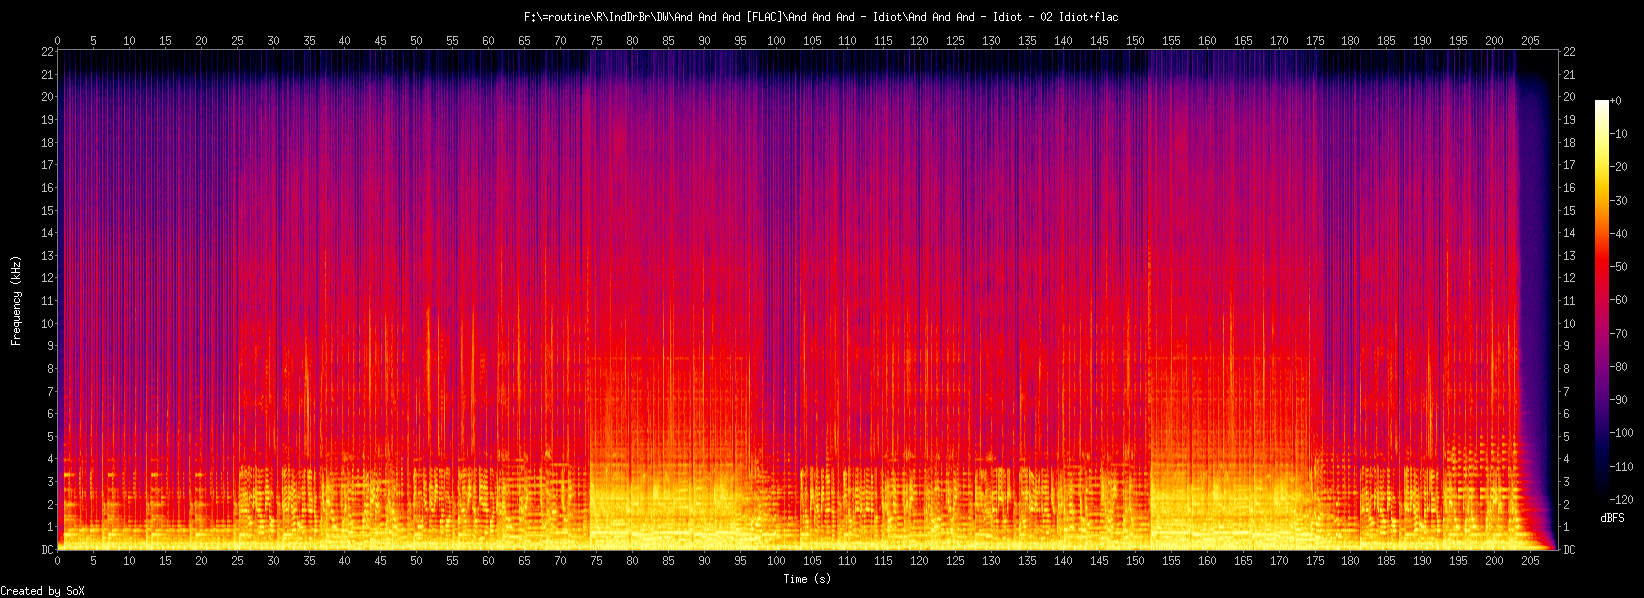Click the '9' label on the right frequency axis
Viewport: 1644px width, 598px height.
click(x=1566, y=346)
